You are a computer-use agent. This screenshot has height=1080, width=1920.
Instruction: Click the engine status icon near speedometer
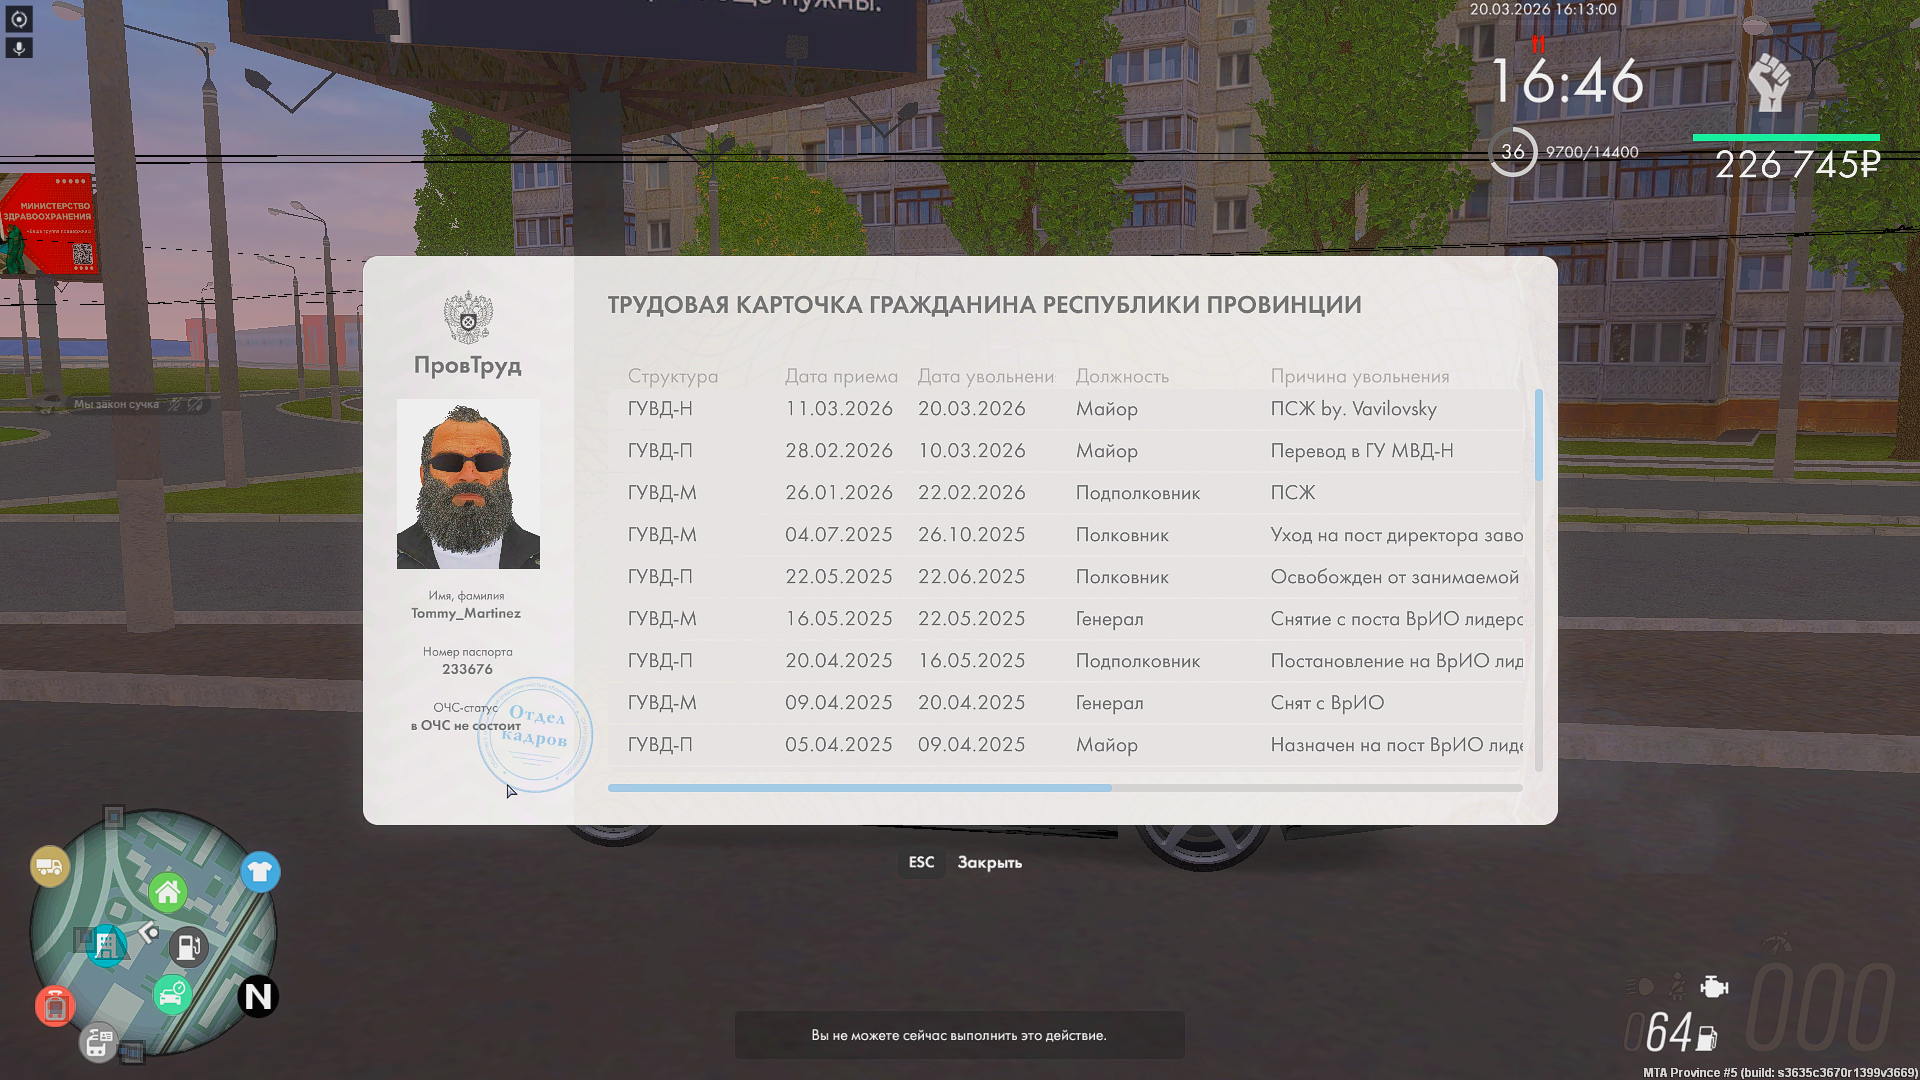tap(1714, 987)
